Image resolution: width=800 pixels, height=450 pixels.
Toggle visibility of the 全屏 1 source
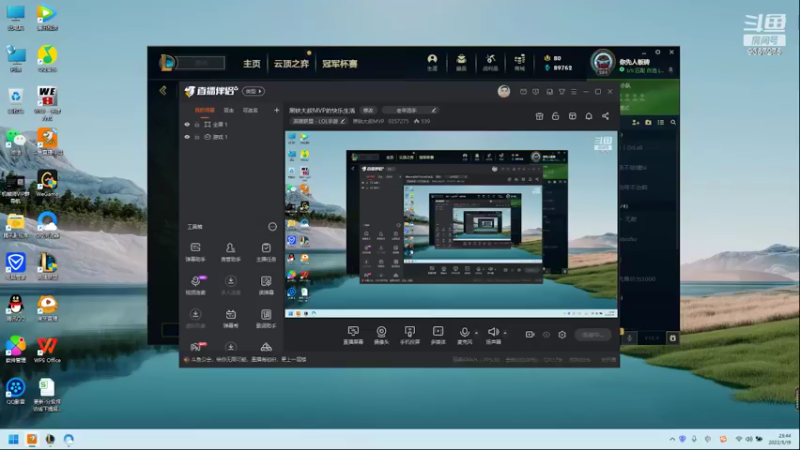pos(187,124)
